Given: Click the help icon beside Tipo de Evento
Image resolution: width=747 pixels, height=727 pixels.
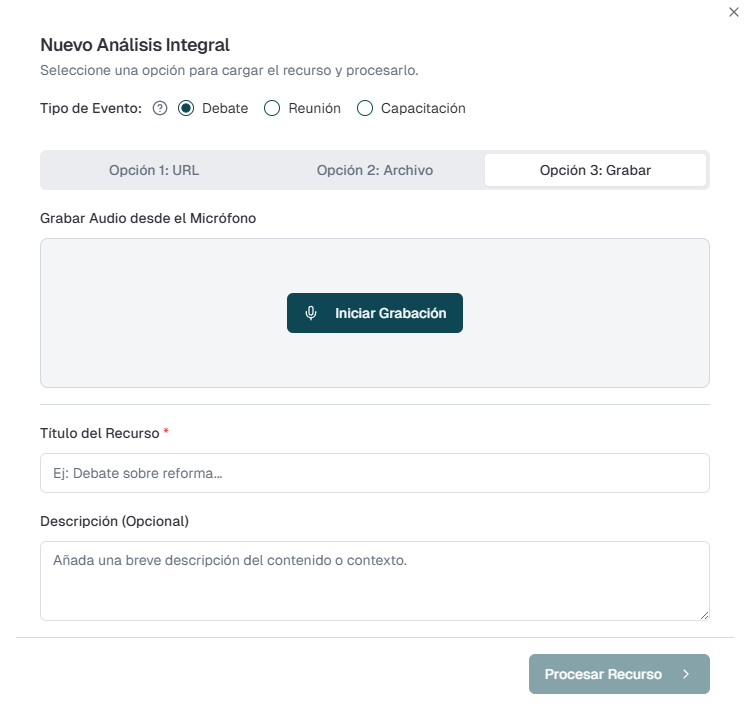Looking at the screenshot, I should click(x=160, y=108).
